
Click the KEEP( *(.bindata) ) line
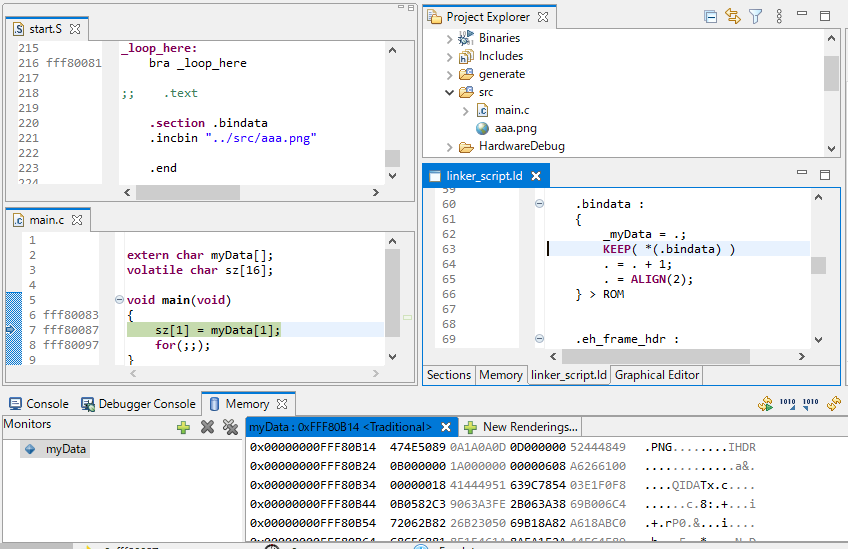pos(669,249)
